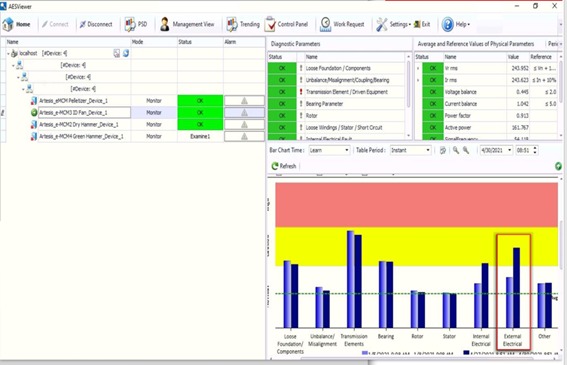Screen dimensions: 567x365
Task: Open Management View
Action: 187,24
